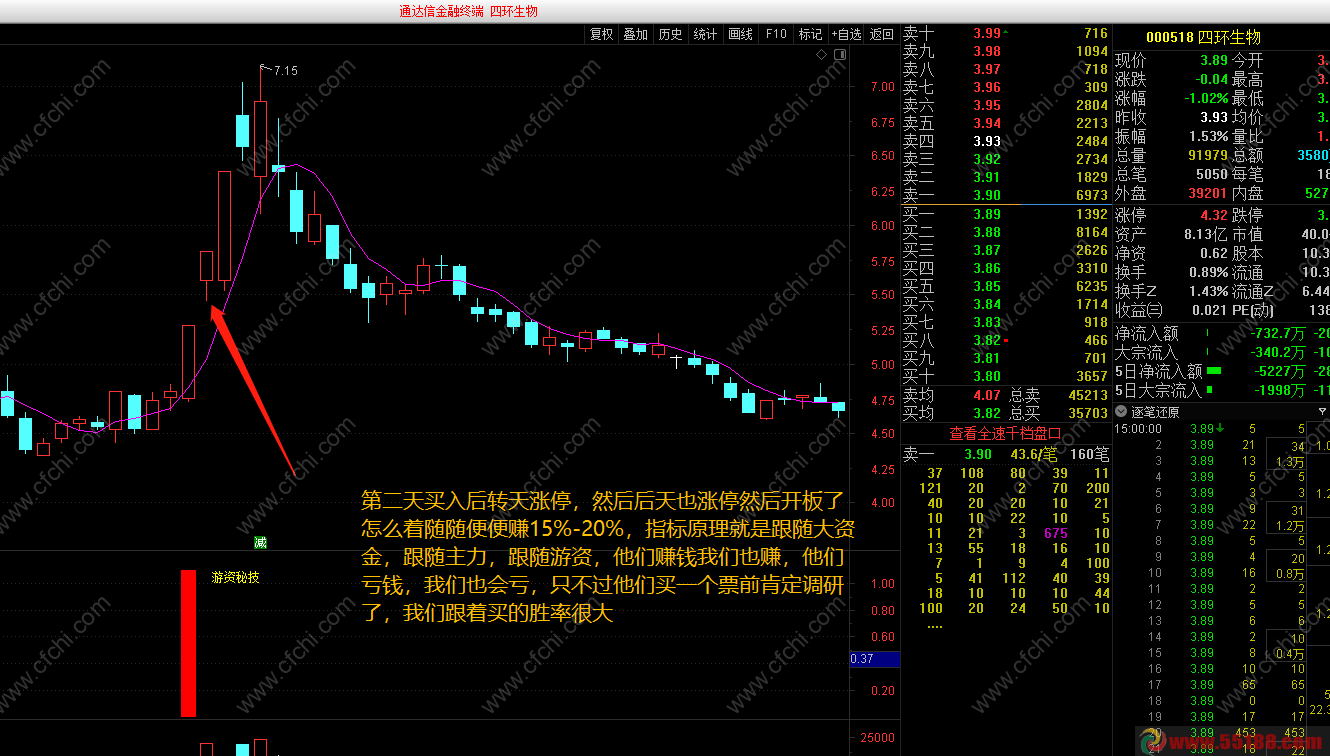Click the purple 675 order in queue
This screenshot has height=756, width=1330.
pyautogui.click(x=1055, y=533)
